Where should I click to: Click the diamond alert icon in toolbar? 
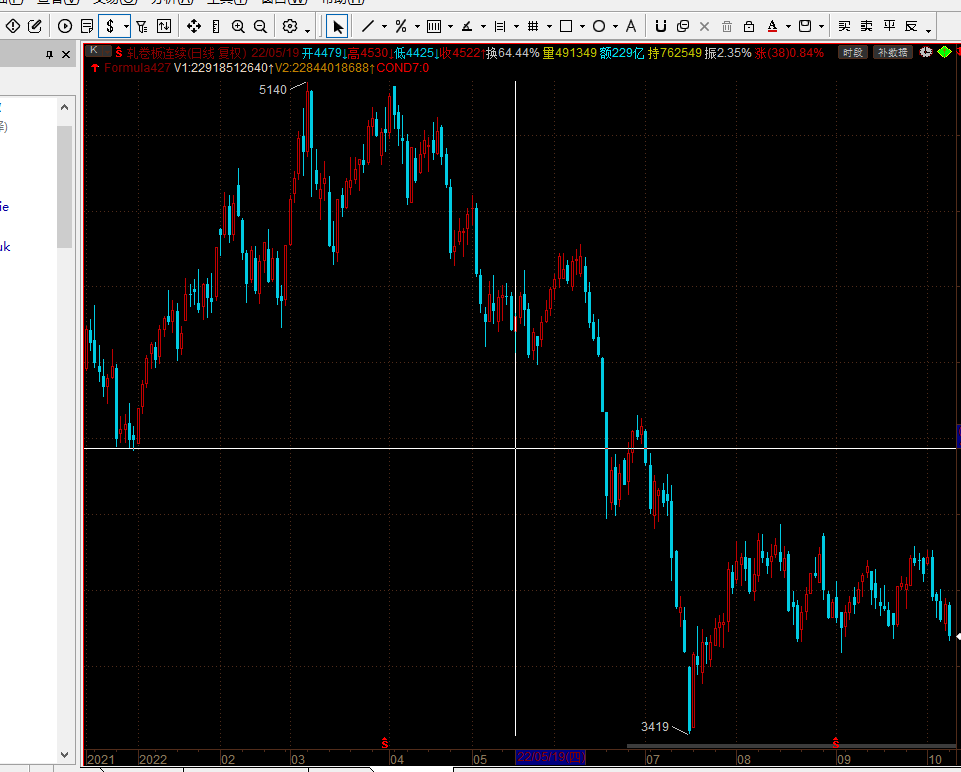click(x=13, y=26)
